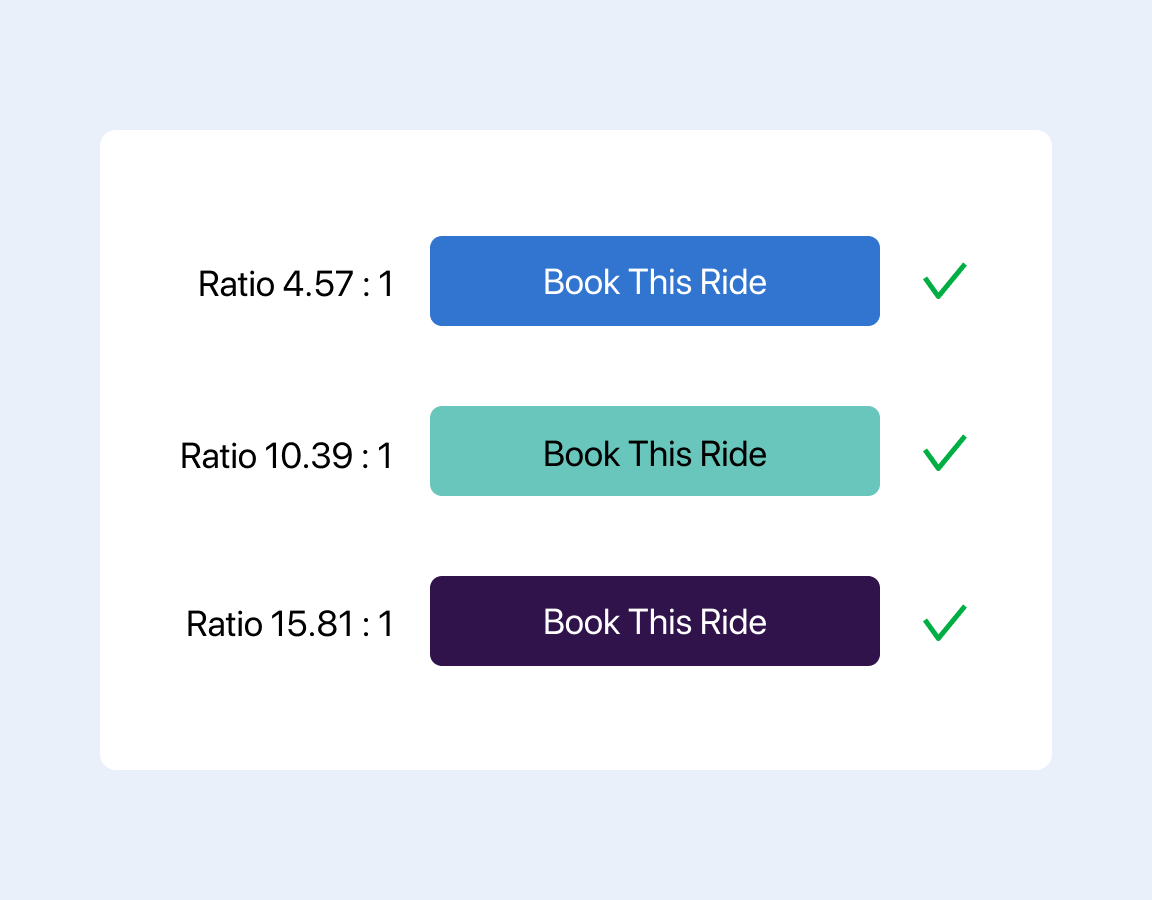Click the "Ratio 15.81 : 1" label

point(290,625)
